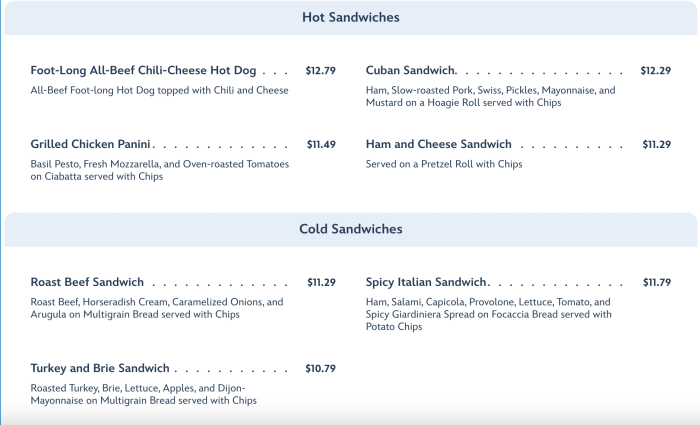This screenshot has height=425, width=700.
Task: Open the Cuban Sandwich menu item
Action: 411,71
